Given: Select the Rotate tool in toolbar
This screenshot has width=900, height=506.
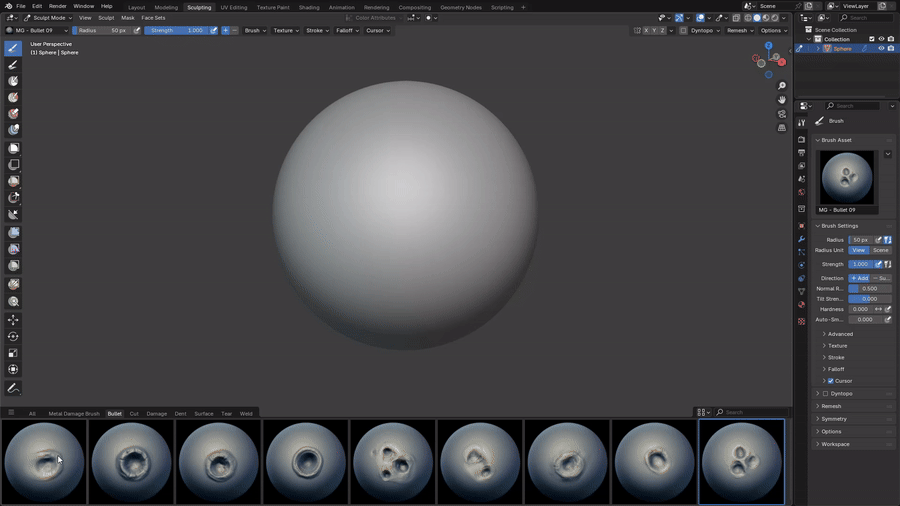Looking at the screenshot, I should pyautogui.click(x=13, y=337).
